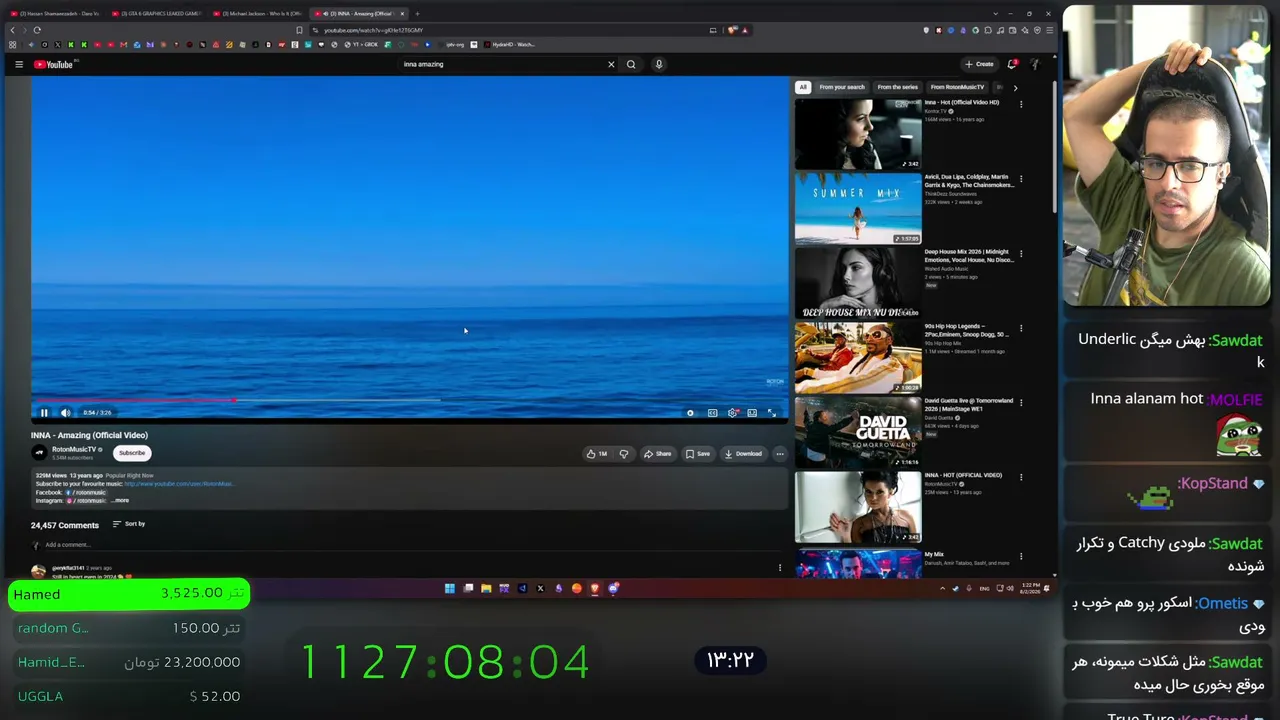1280x720 pixels.
Task: Open the Deep House Mix 2026 thumbnail
Action: (858, 283)
